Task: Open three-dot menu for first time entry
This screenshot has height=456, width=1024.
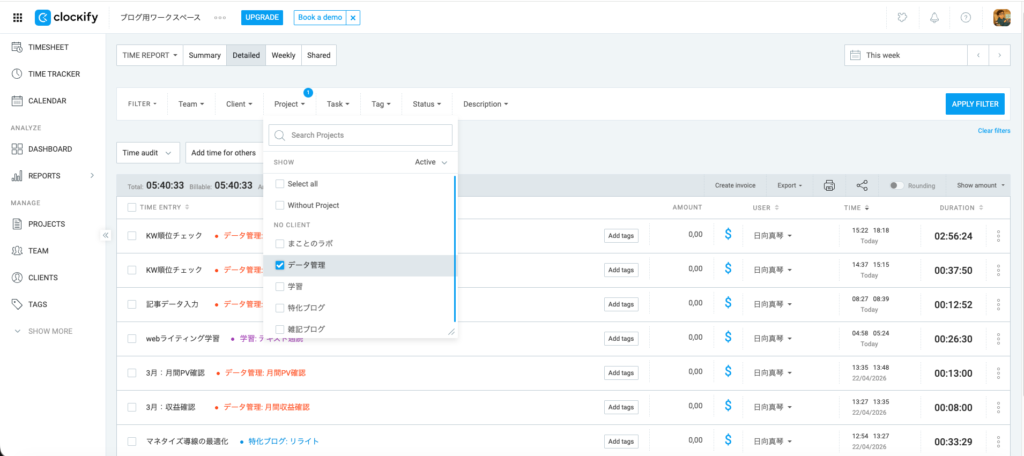Action: pyautogui.click(x=997, y=236)
